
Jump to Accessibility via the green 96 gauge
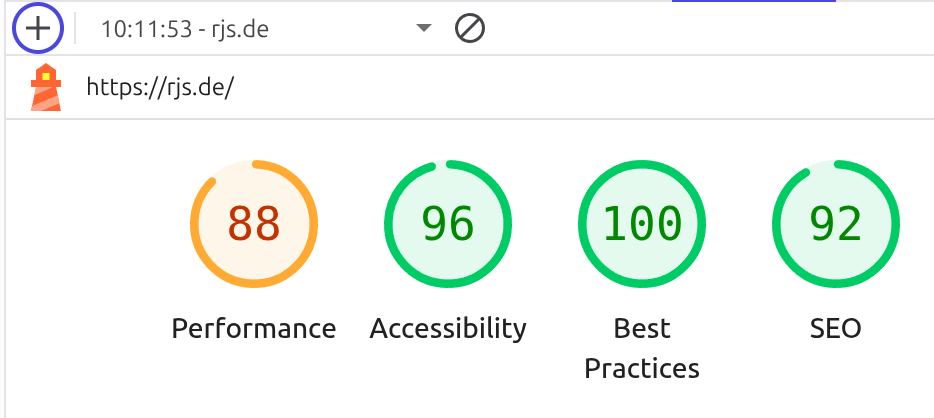pyautogui.click(x=448, y=224)
